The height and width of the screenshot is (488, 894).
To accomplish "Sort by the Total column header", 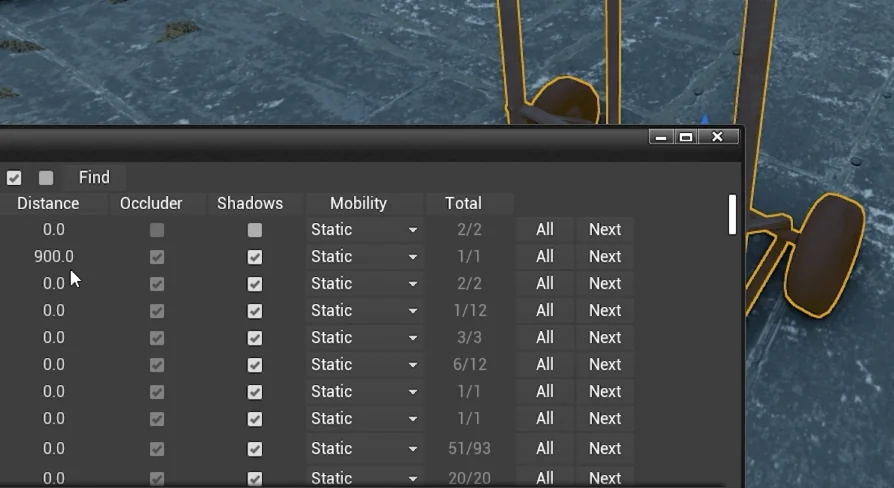I will click(x=464, y=204).
